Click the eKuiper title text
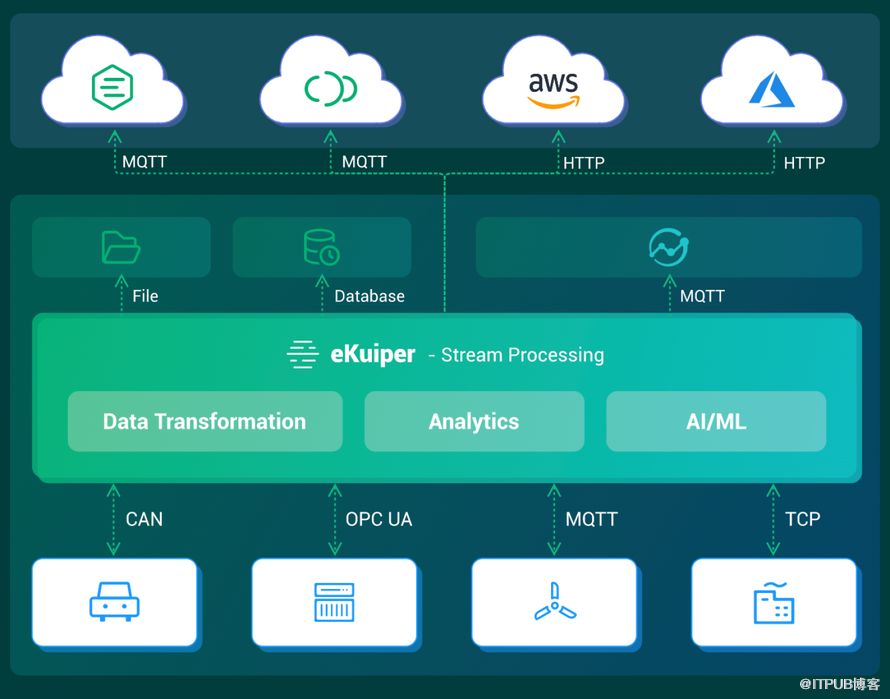Viewport: 890px width, 699px height. 373,354
